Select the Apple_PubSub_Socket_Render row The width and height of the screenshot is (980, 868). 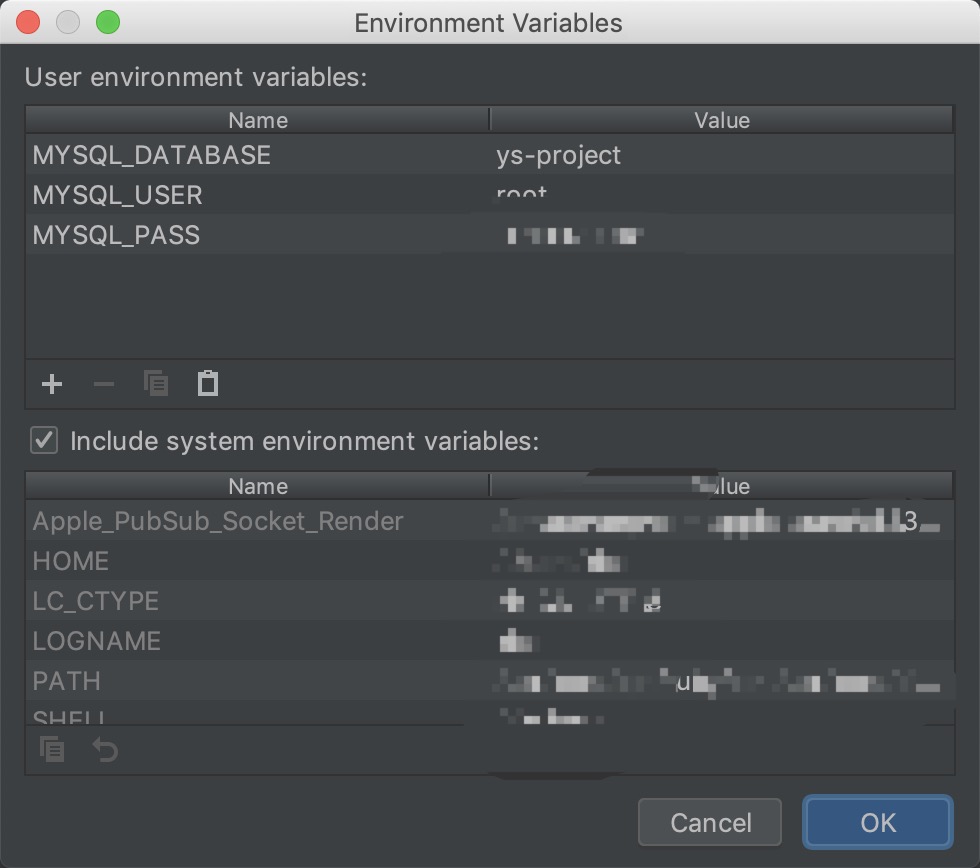[x=218, y=521]
